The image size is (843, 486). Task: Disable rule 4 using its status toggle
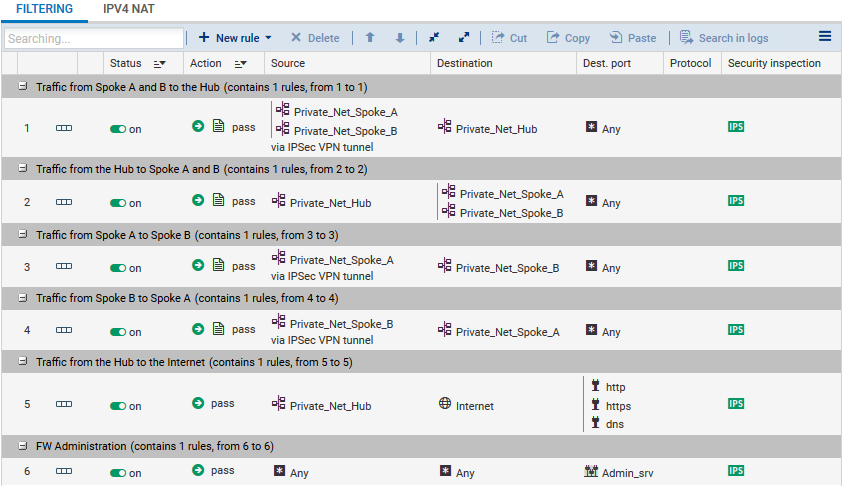118,331
